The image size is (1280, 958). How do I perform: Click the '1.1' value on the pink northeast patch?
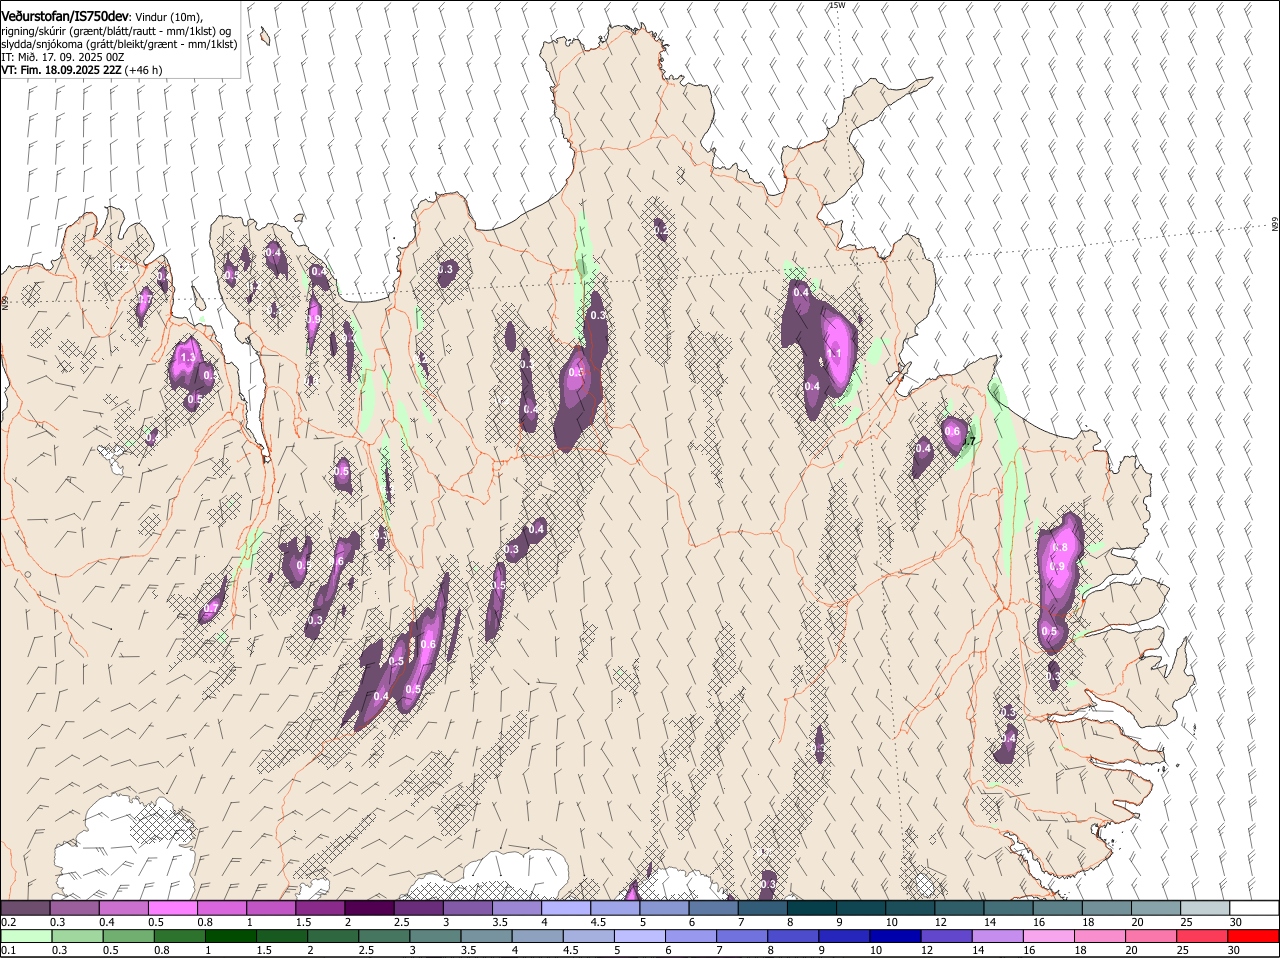pyautogui.click(x=834, y=354)
